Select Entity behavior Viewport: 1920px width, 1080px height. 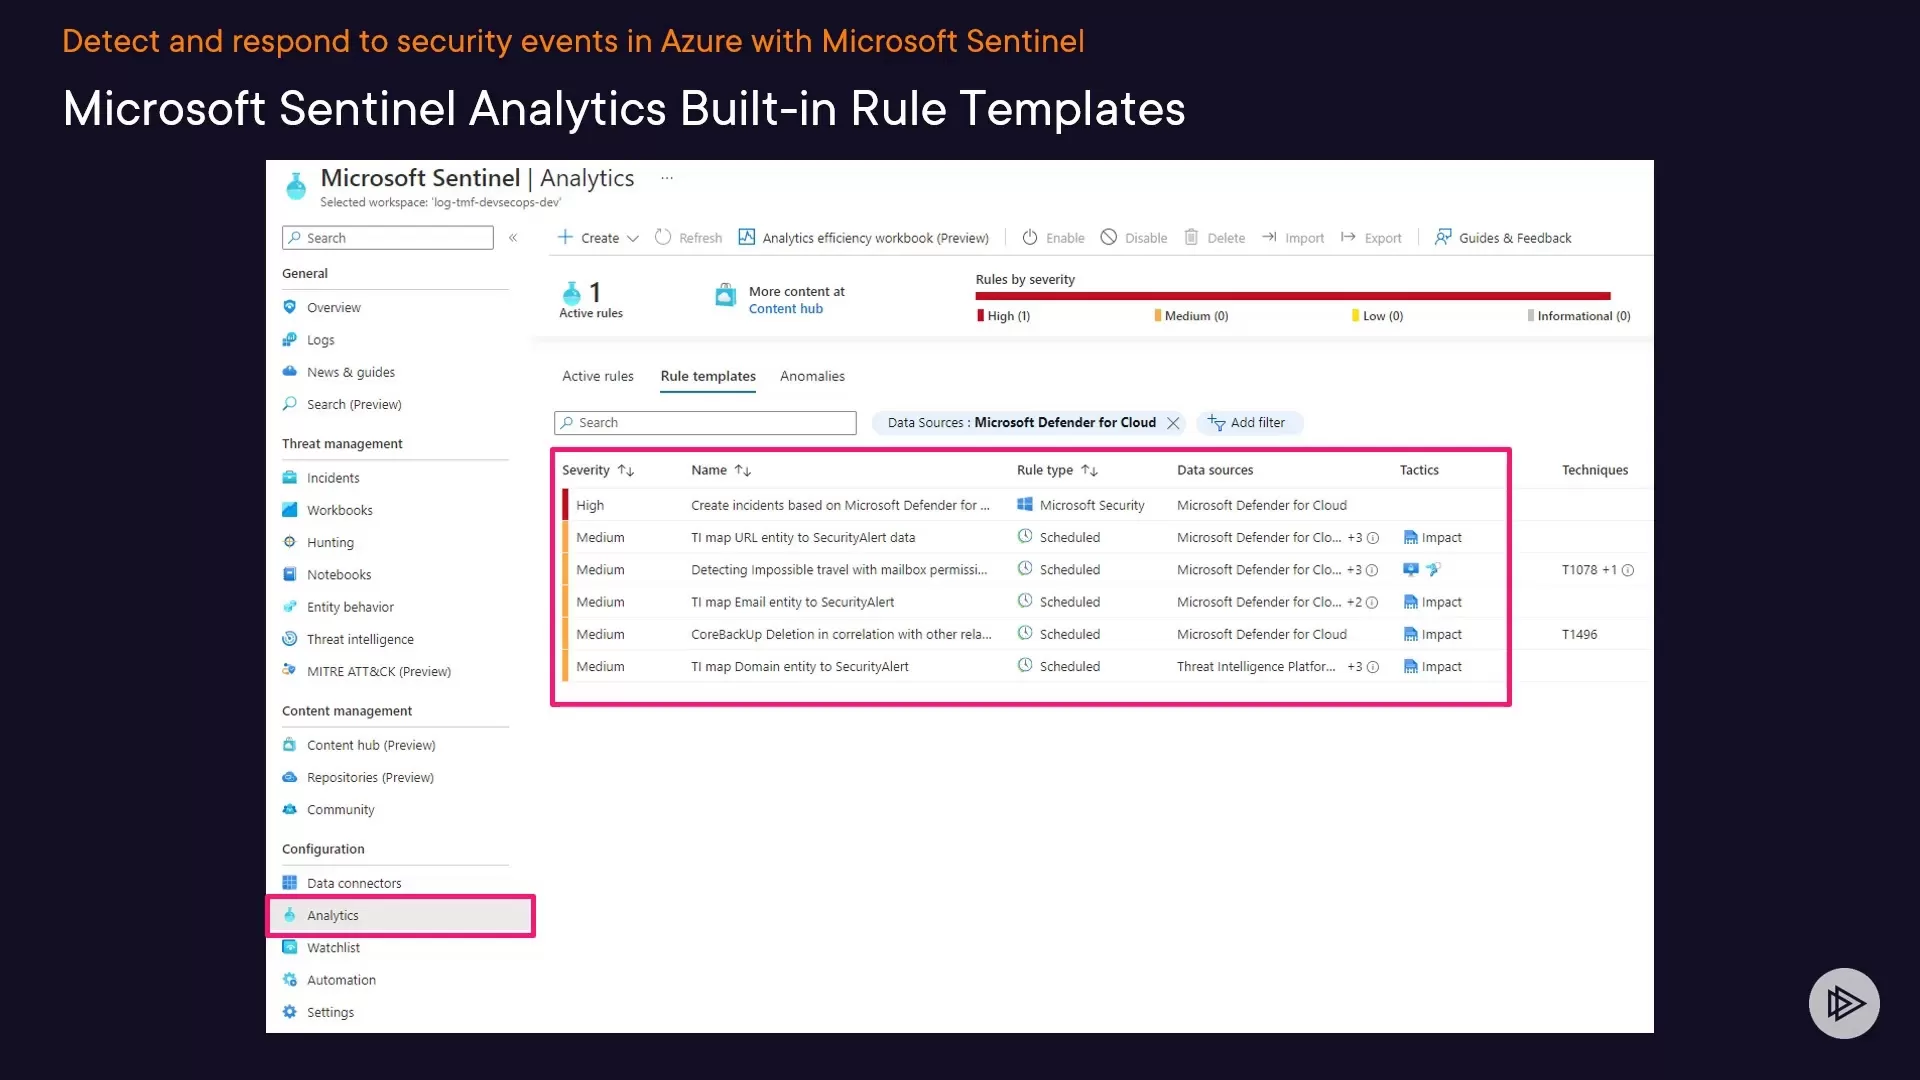(x=350, y=606)
